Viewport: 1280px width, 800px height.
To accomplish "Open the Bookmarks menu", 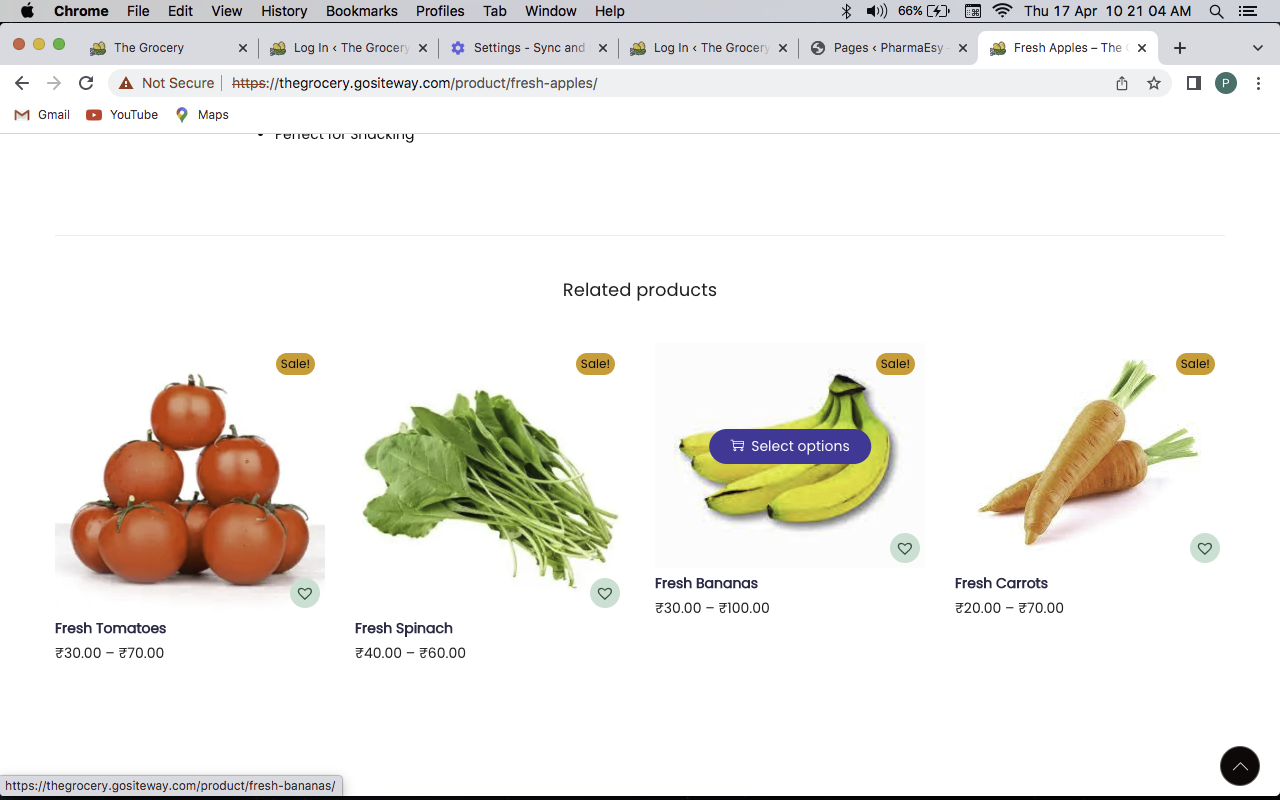I will click(361, 11).
